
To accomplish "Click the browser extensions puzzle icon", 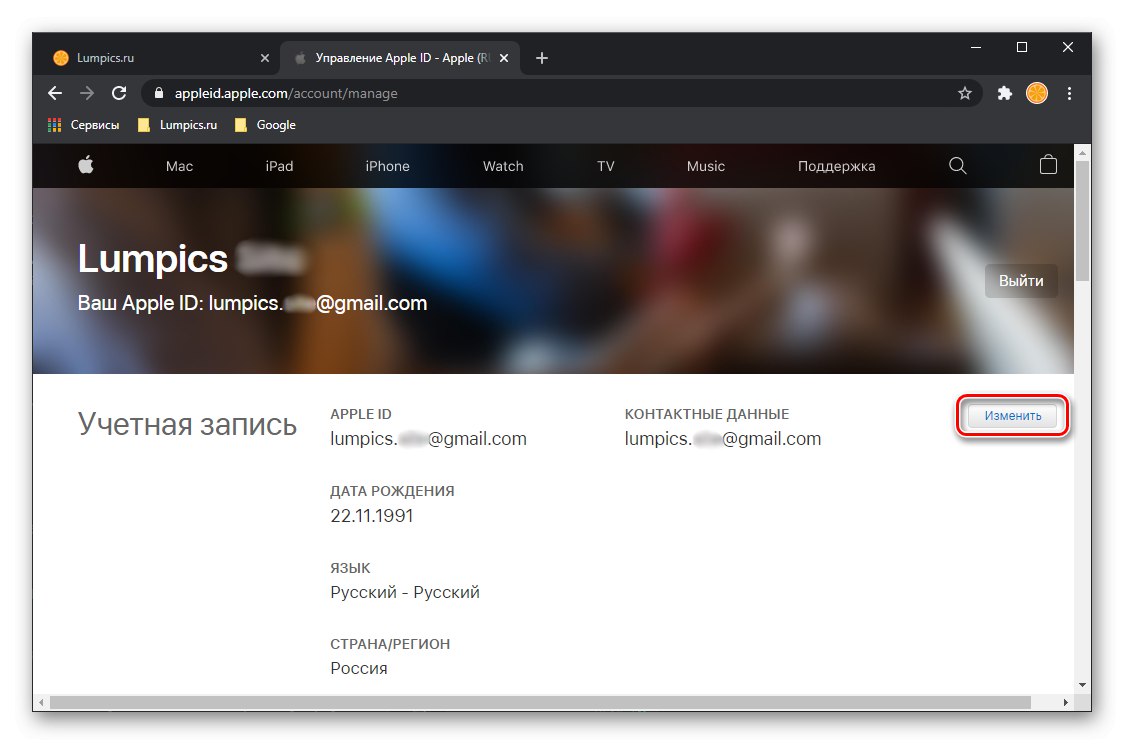I will point(1003,93).
